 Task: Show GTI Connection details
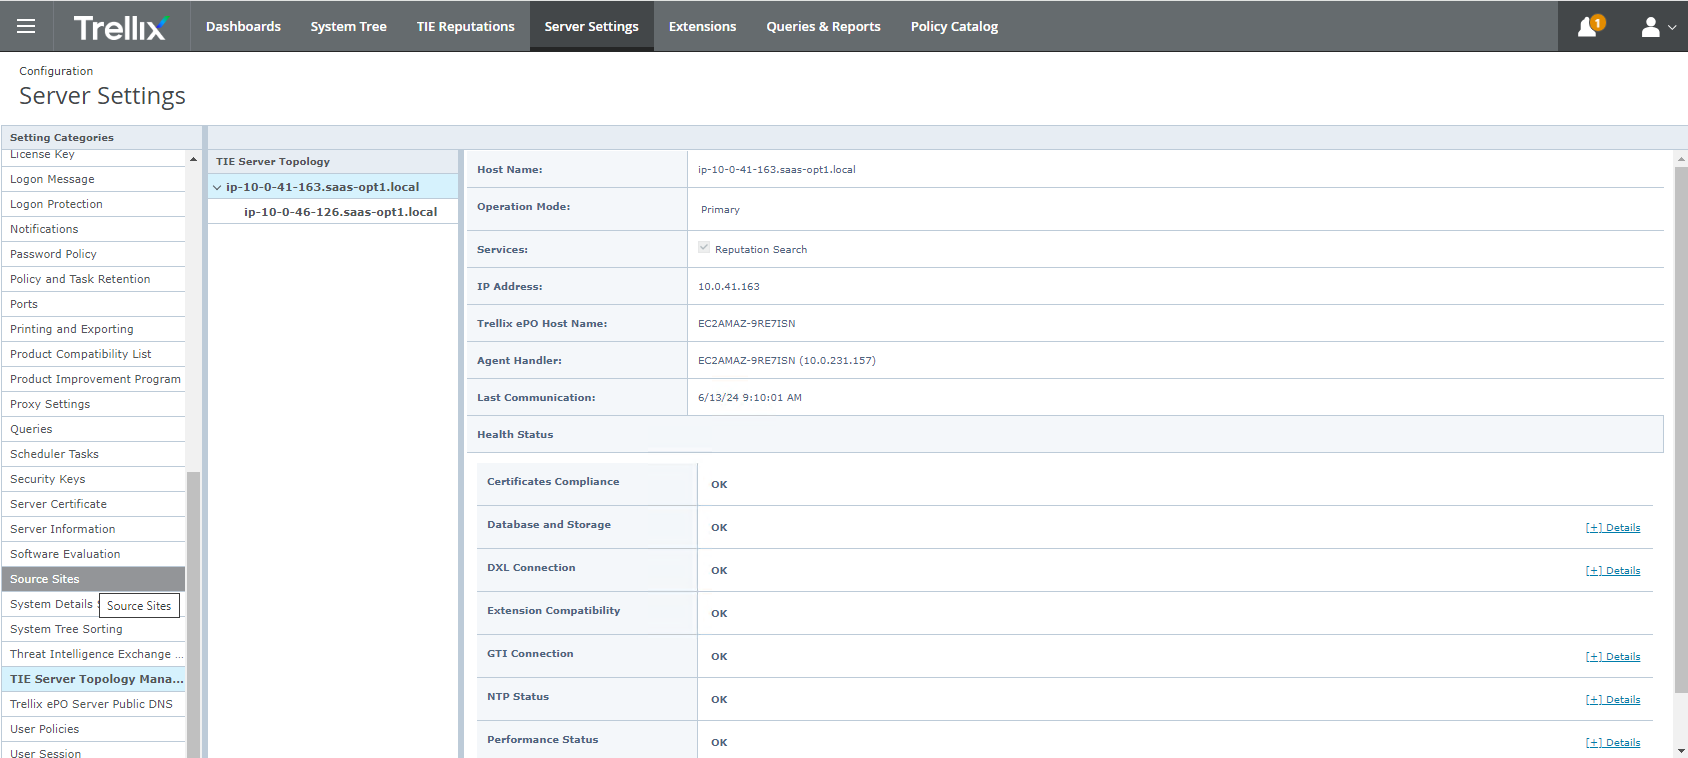(x=1613, y=657)
